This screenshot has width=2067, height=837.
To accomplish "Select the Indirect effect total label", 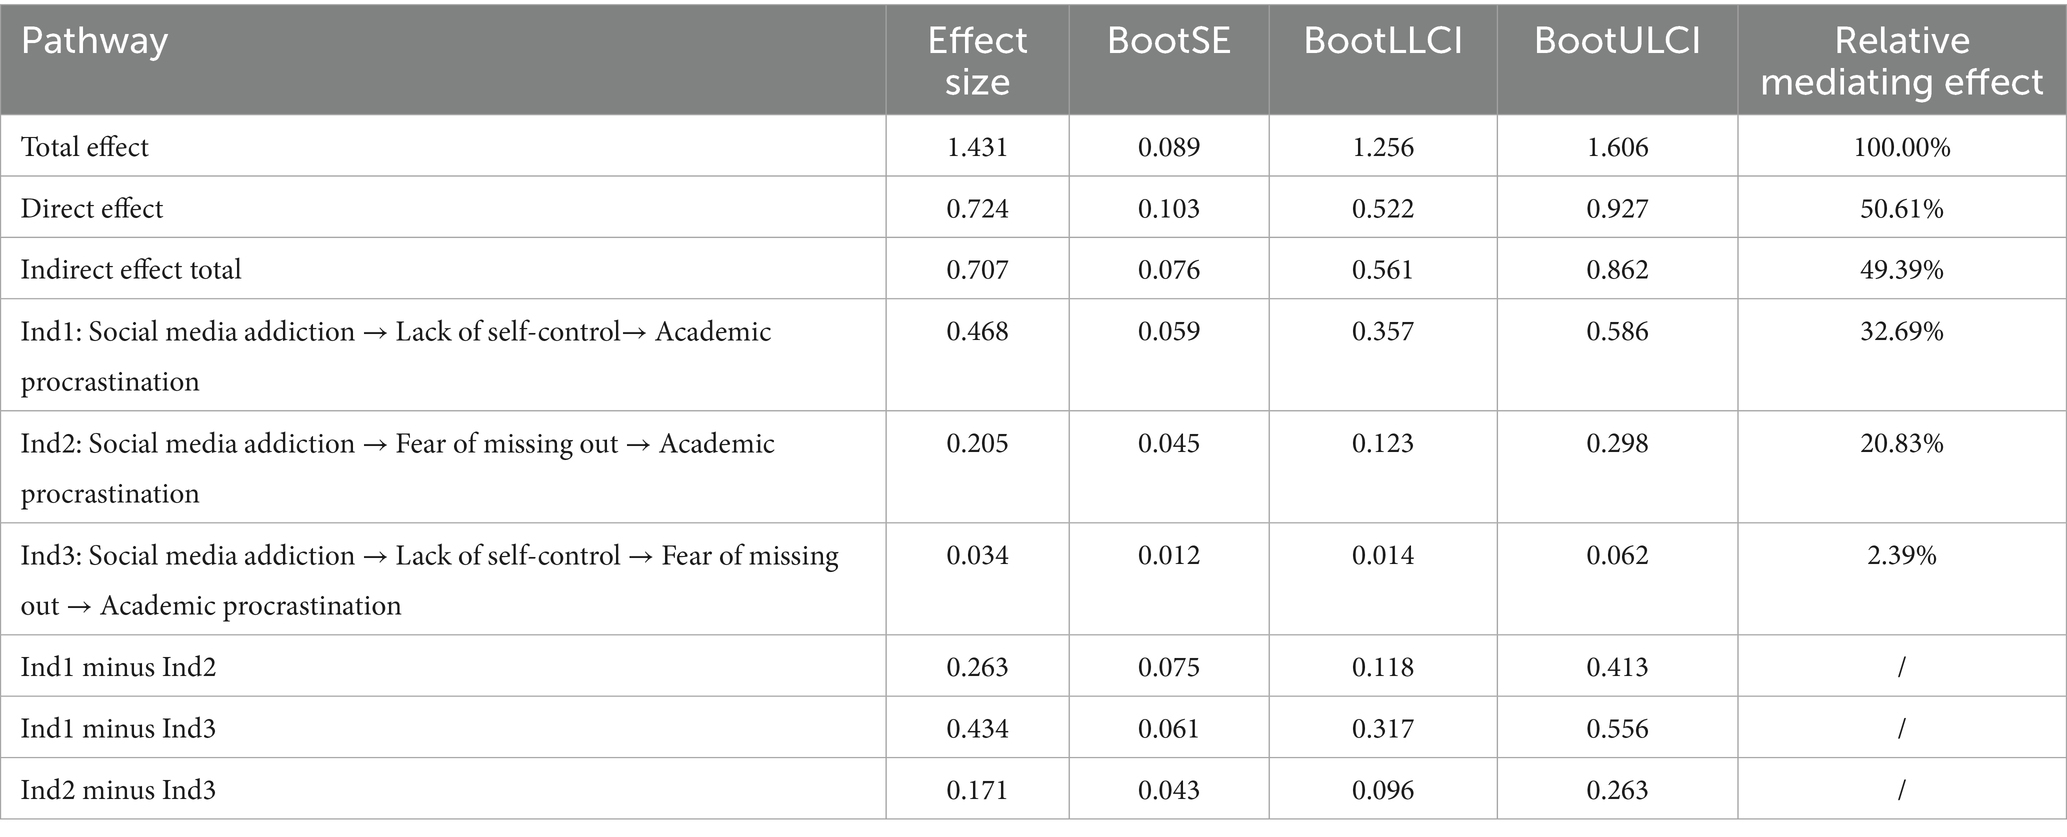I will [x=131, y=269].
